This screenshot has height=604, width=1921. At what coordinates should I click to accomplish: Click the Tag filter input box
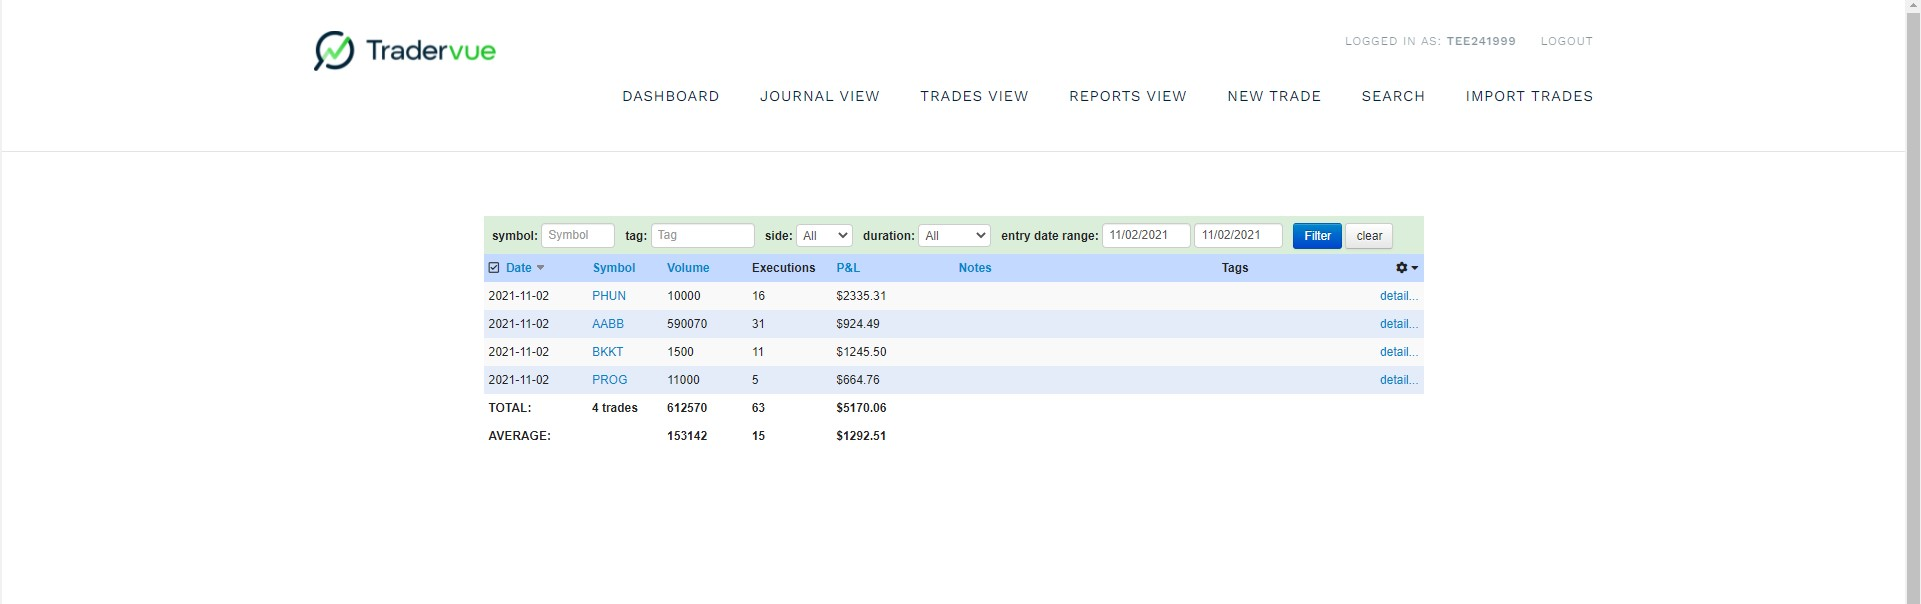[702, 236]
